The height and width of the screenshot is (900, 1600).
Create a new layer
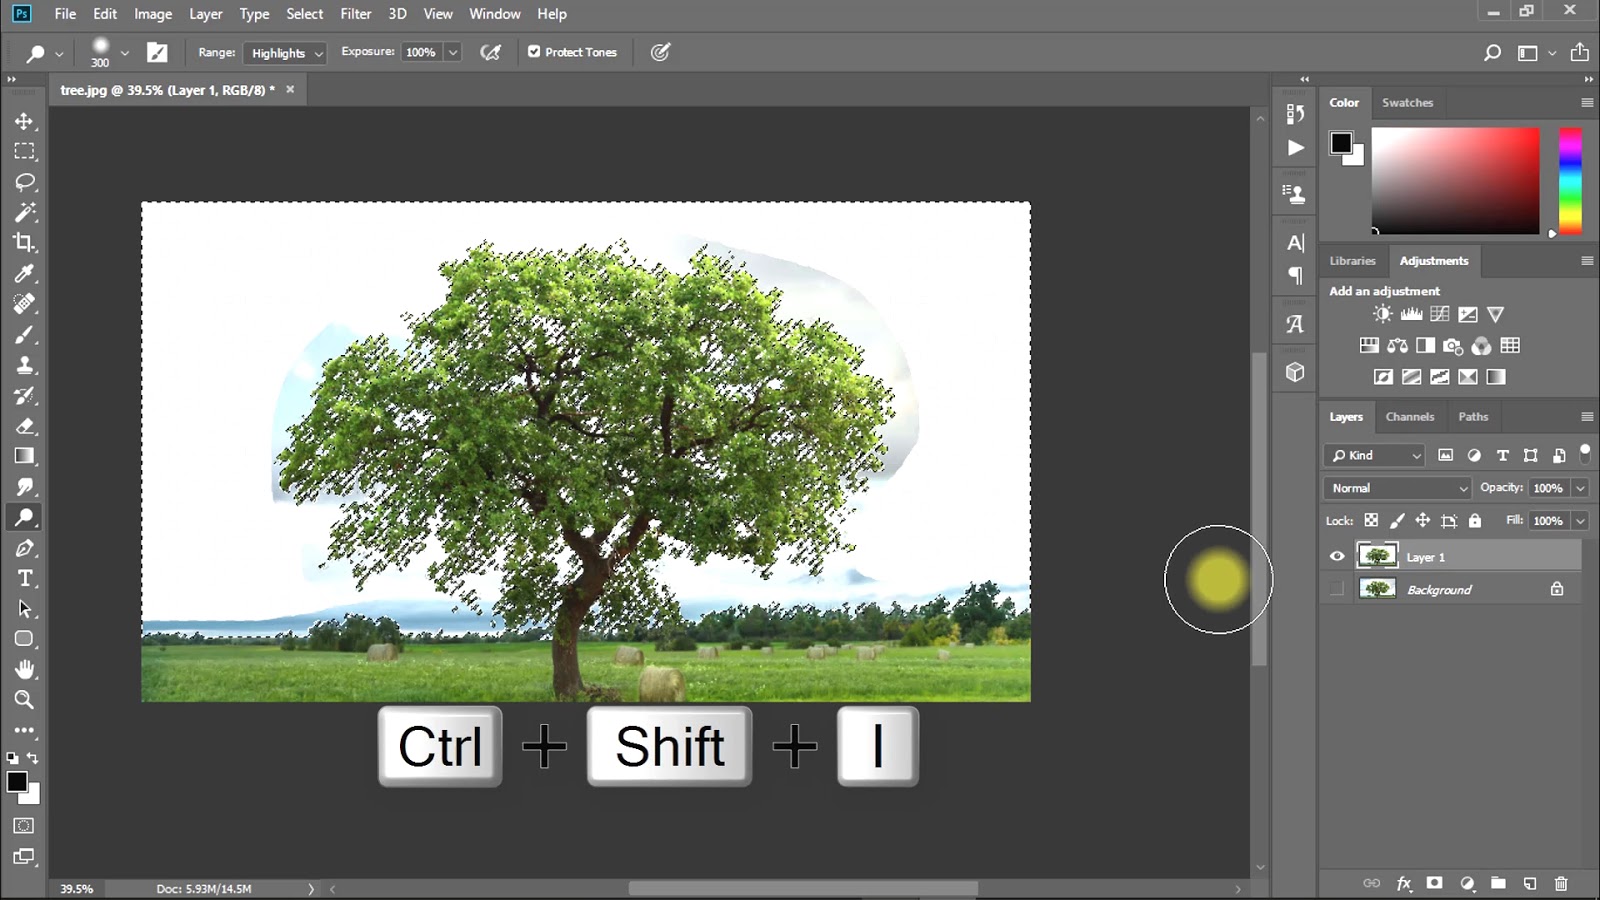[x=1529, y=883]
